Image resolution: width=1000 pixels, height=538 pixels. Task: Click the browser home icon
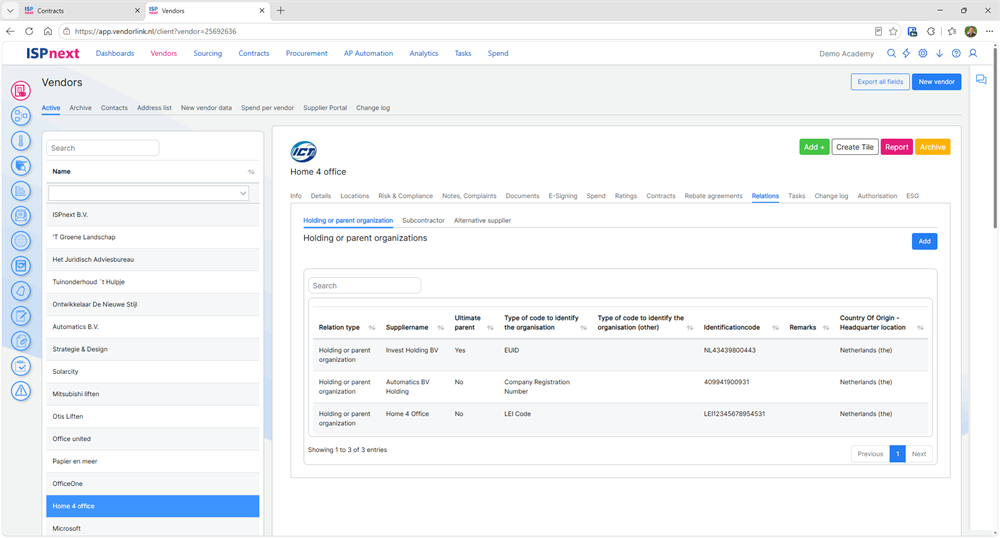48,31
